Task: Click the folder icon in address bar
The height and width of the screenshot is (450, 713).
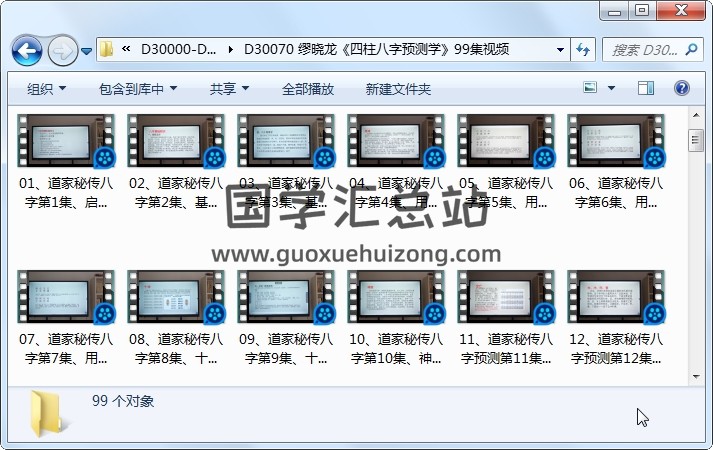Action: coord(106,49)
